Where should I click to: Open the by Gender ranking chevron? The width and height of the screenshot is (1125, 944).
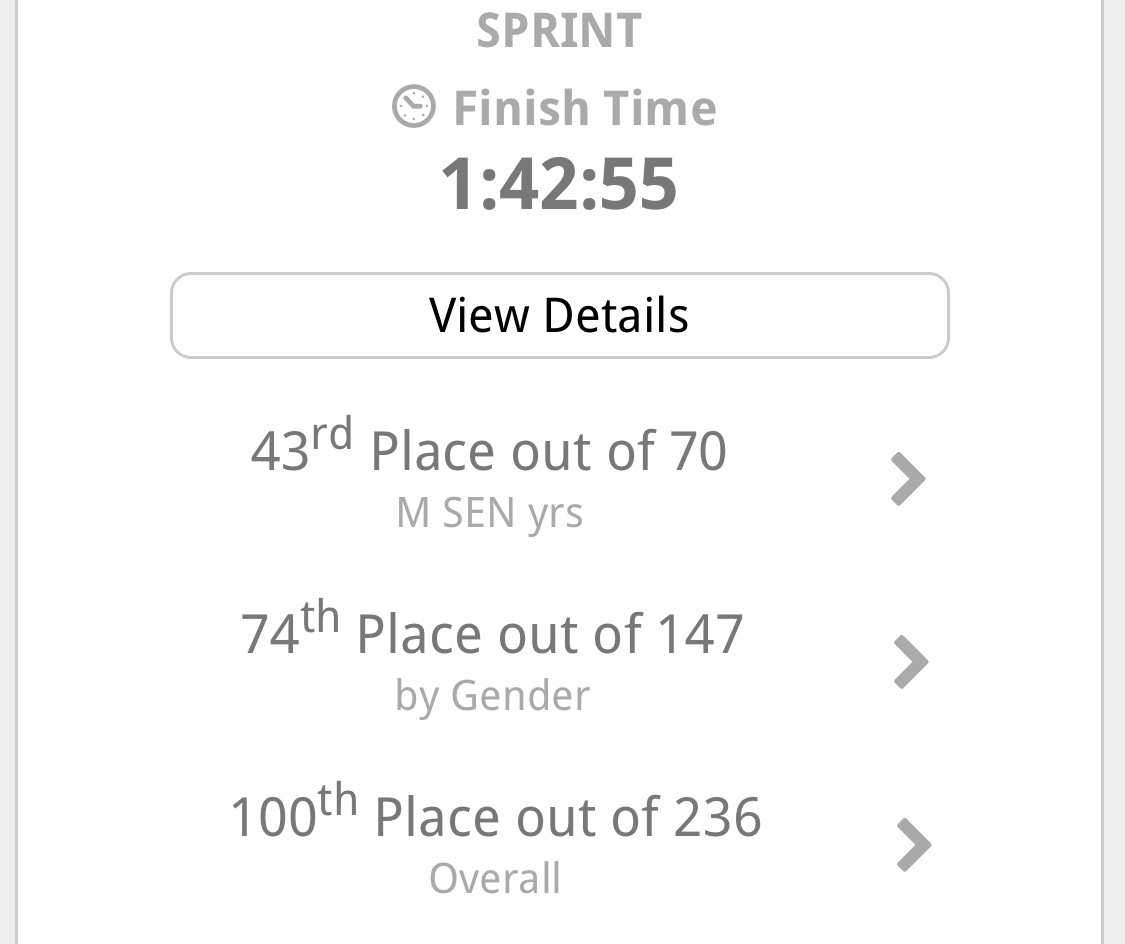pyautogui.click(x=910, y=662)
